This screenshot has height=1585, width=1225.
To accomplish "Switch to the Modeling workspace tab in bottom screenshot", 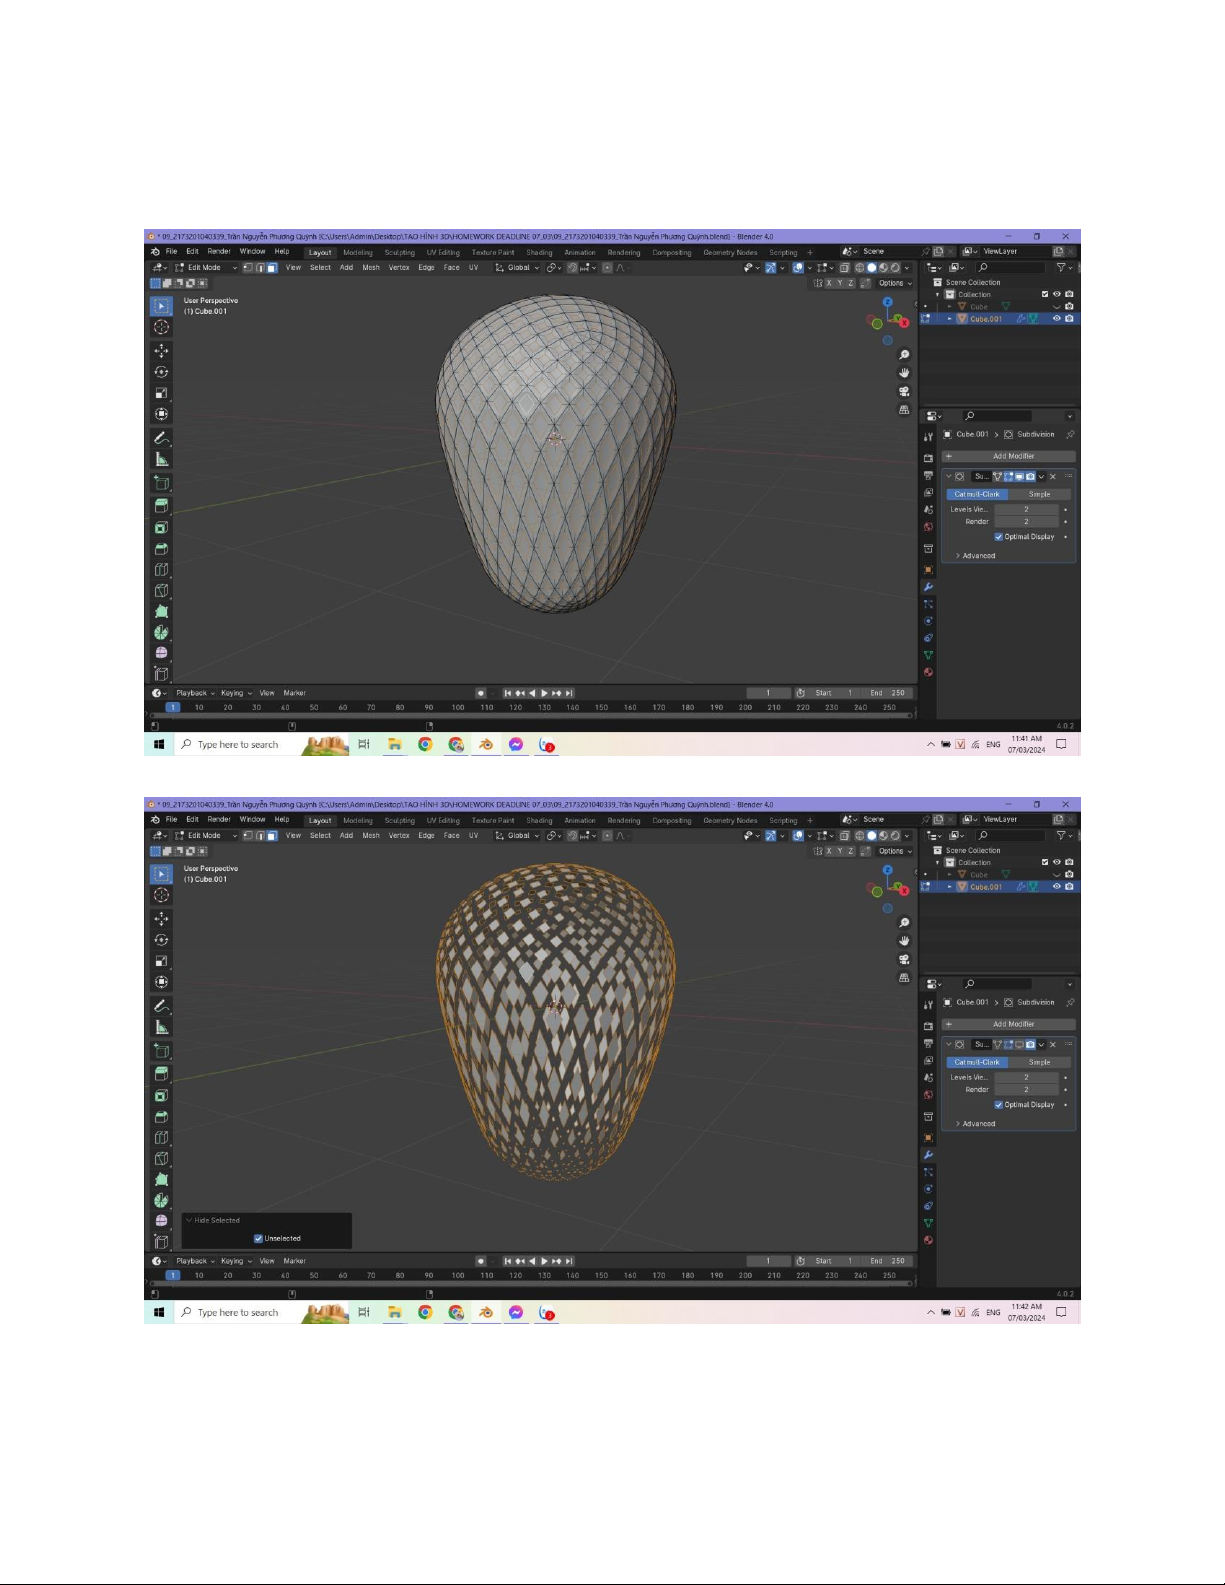I will [x=357, y=821].
